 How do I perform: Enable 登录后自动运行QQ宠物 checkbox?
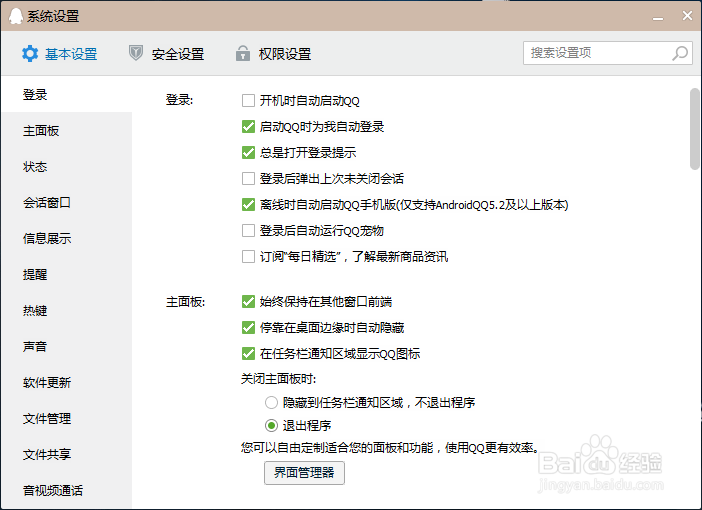[248, 230]
